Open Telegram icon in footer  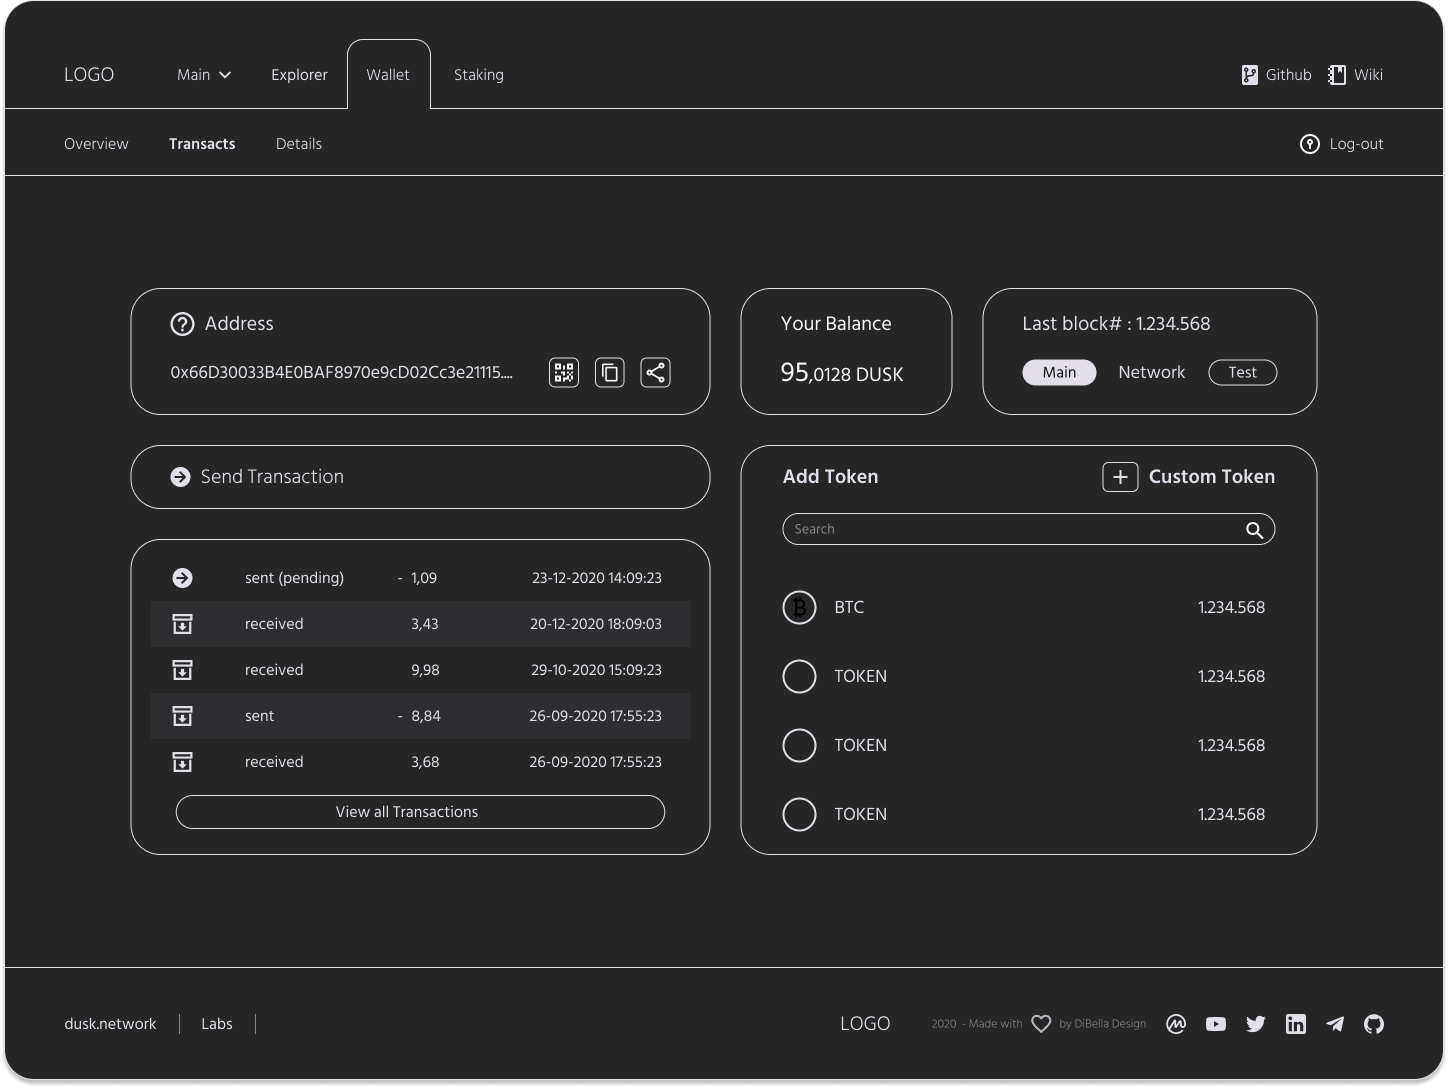coord(1335,1024)
